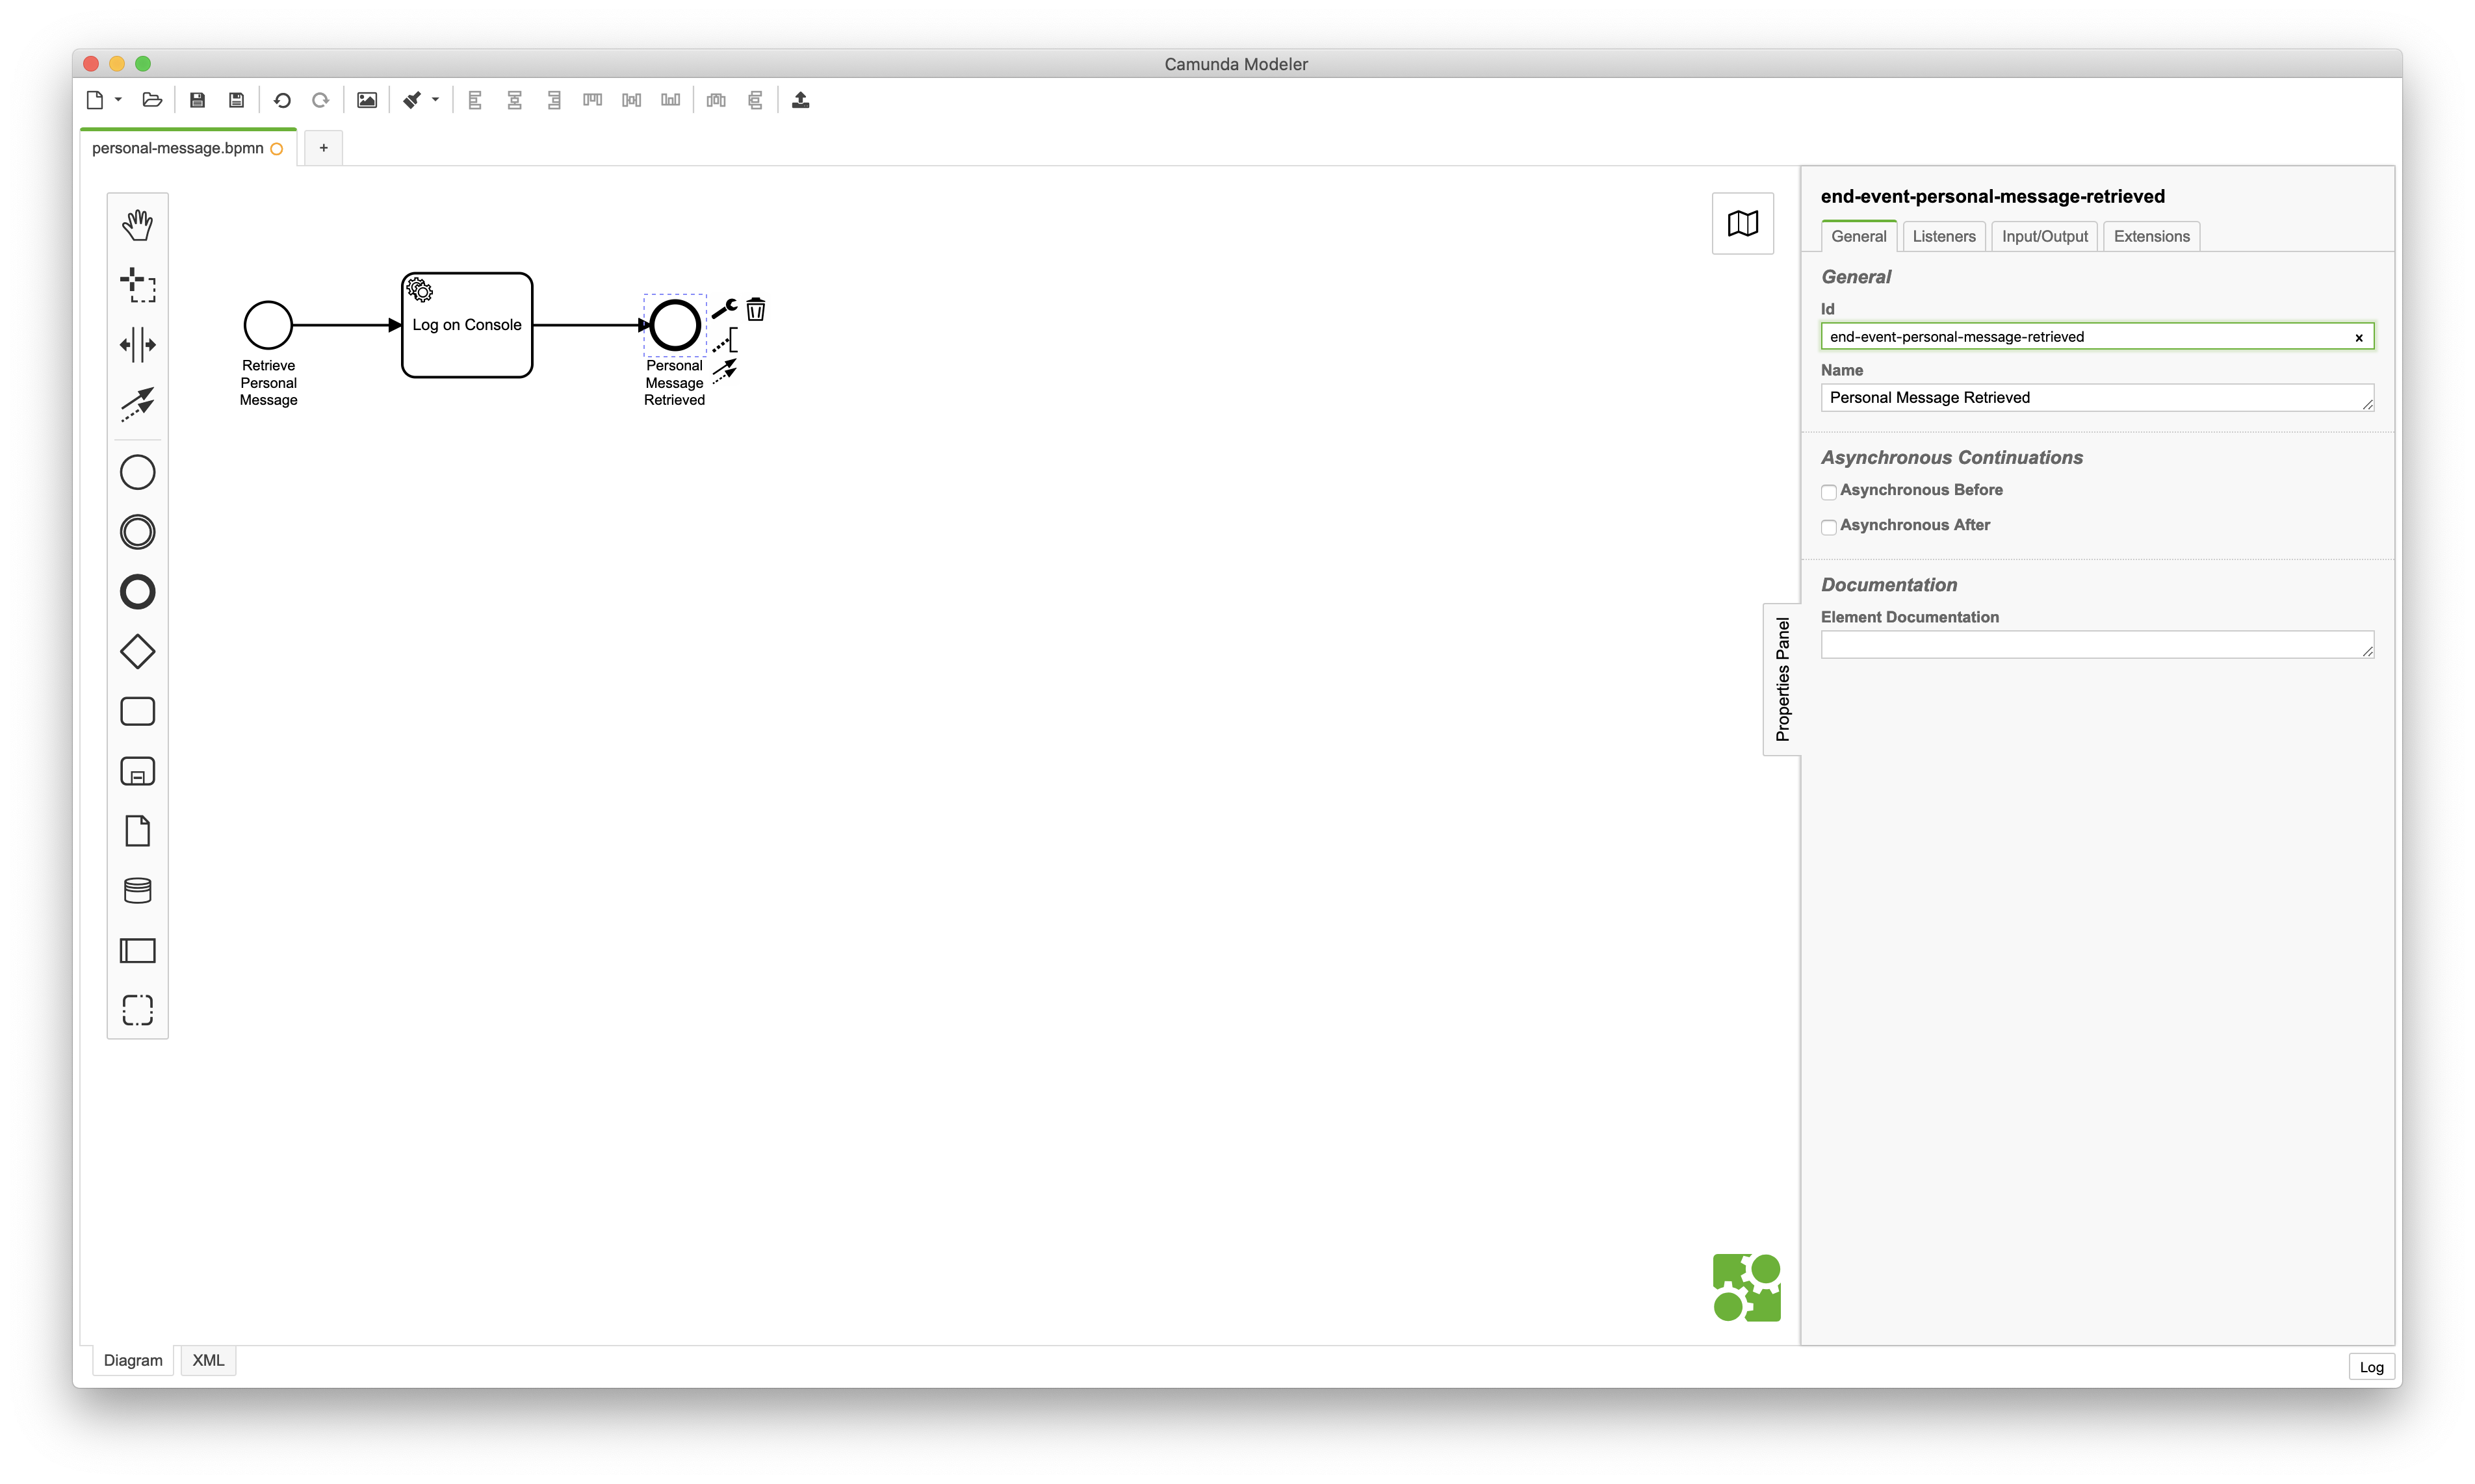Align elements to bottom
The image size is (2475, 1484).
671,100
